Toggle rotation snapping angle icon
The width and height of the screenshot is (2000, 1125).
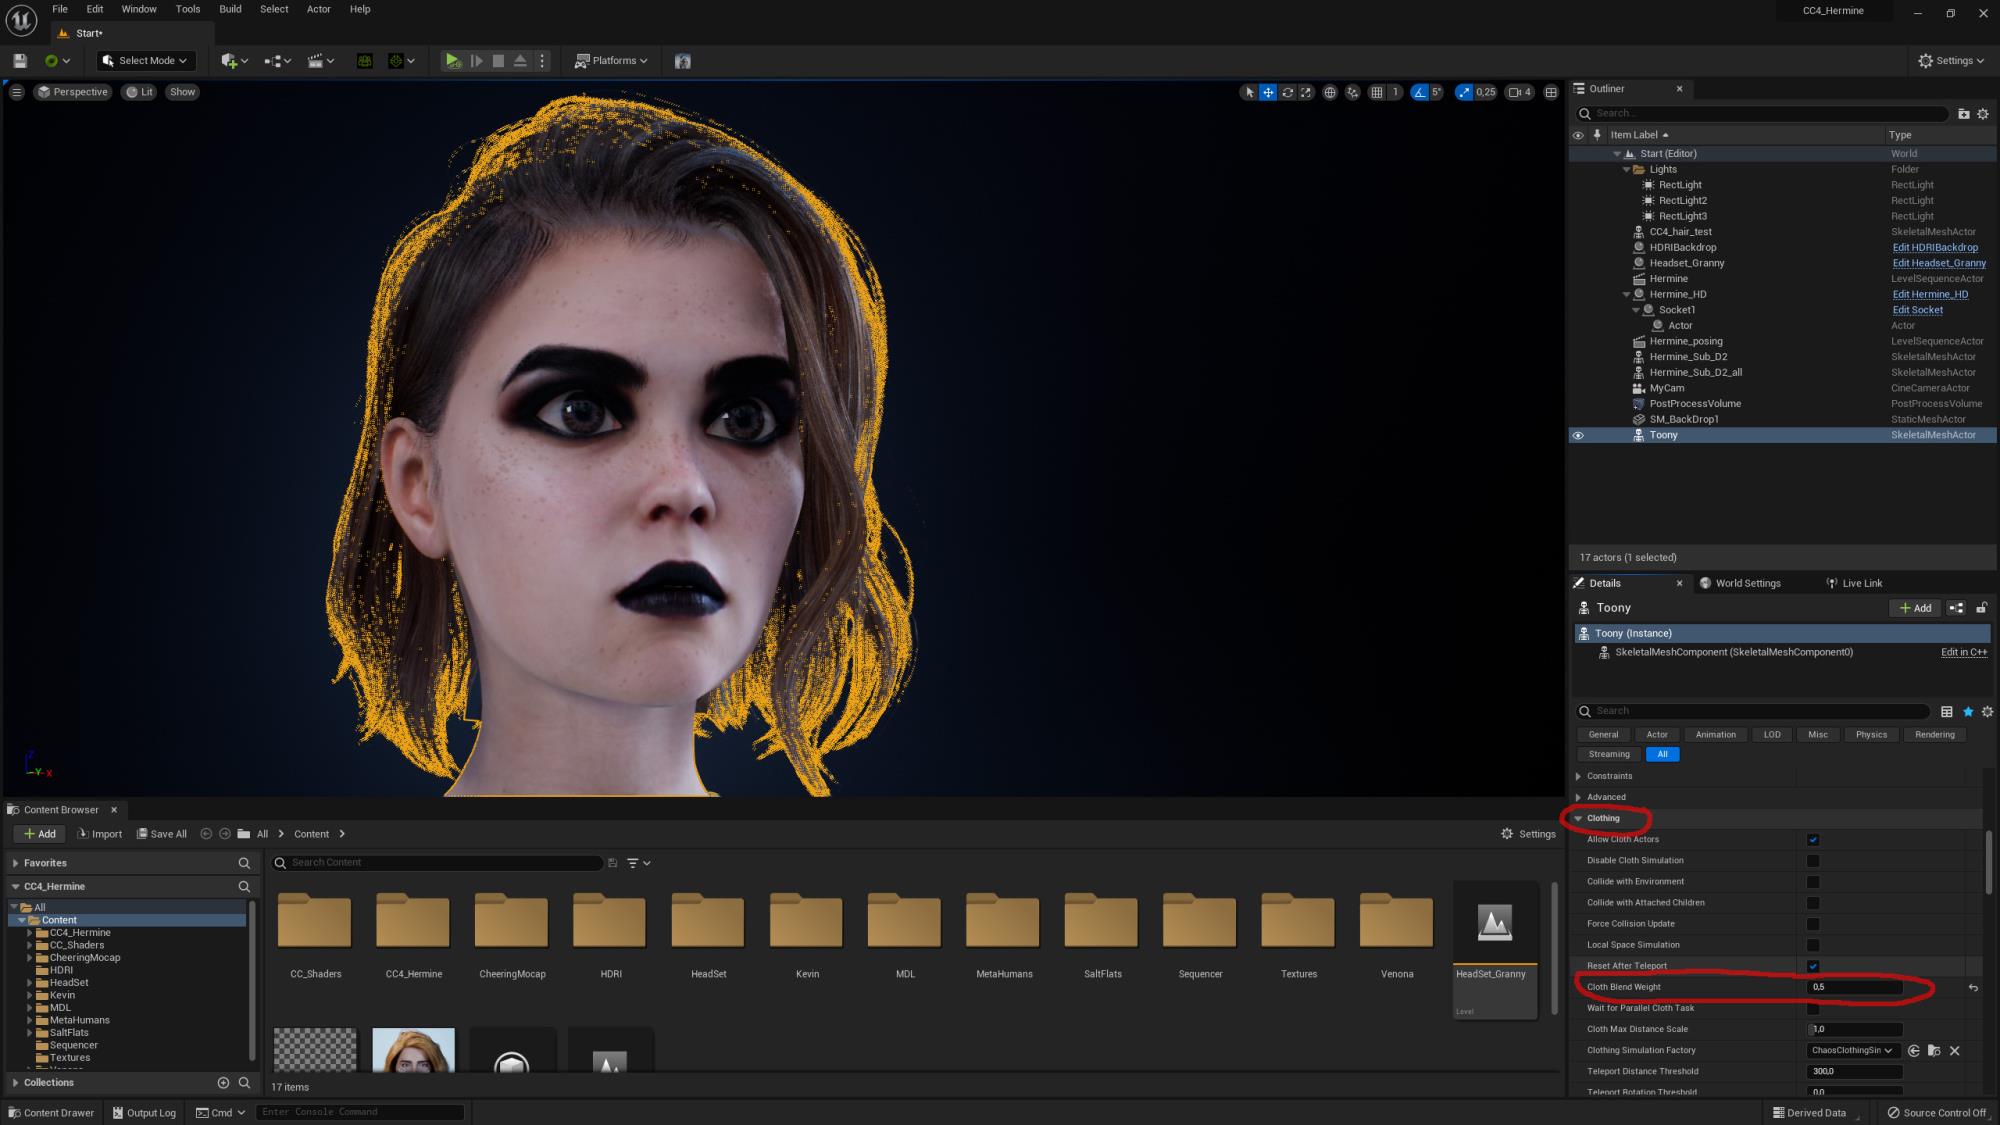[1419, 92]
